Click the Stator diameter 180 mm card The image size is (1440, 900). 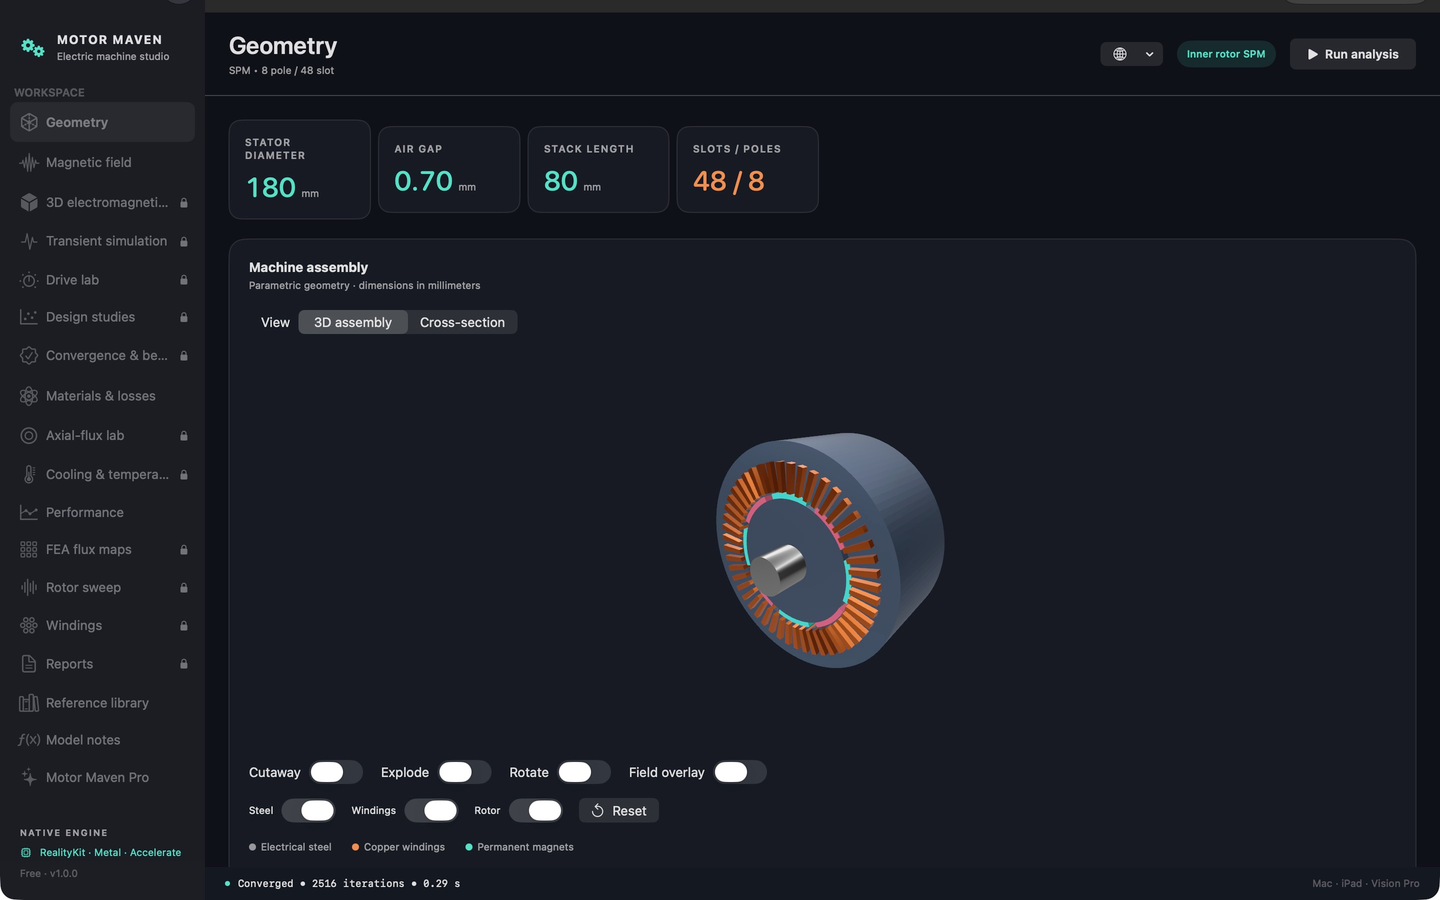point(300,169)
